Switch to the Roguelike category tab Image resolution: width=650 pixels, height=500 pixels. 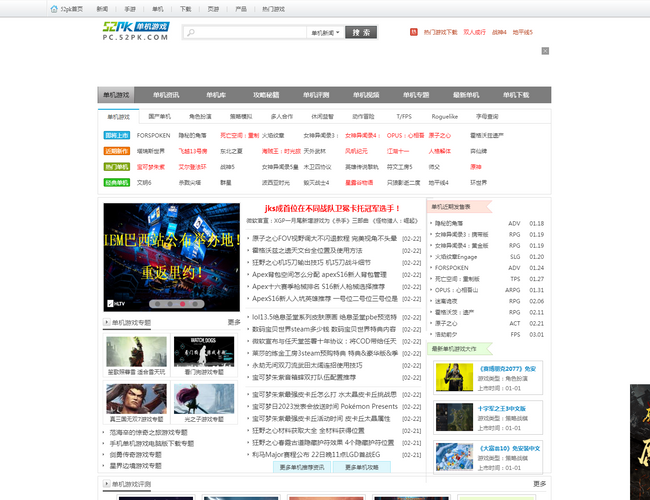coord(445,117)
